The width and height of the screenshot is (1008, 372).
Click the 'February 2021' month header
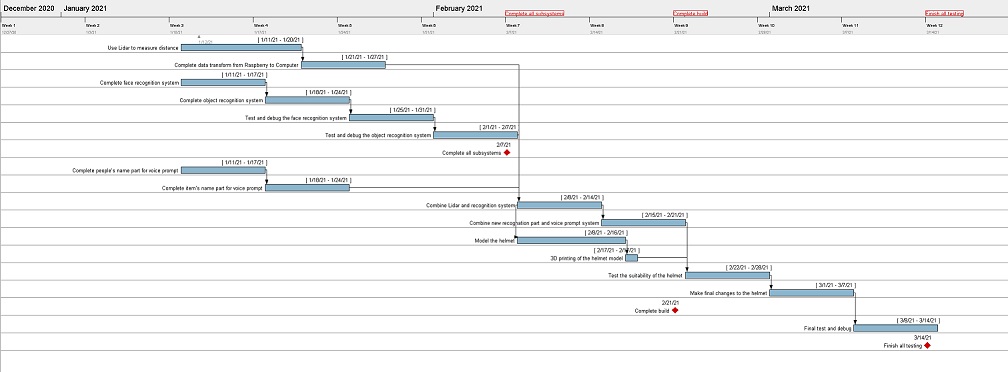click(x=459, y=8)
